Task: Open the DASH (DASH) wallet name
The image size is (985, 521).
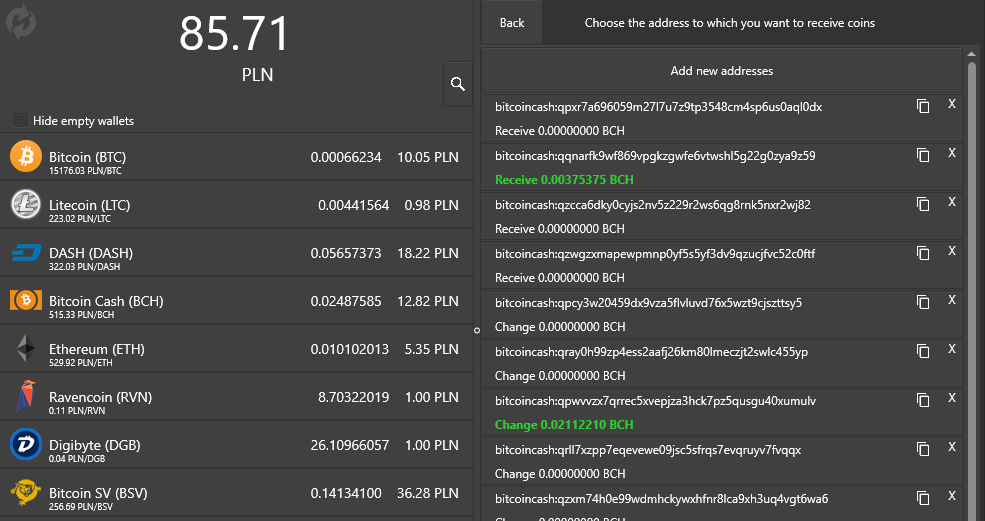Action: 91,253
